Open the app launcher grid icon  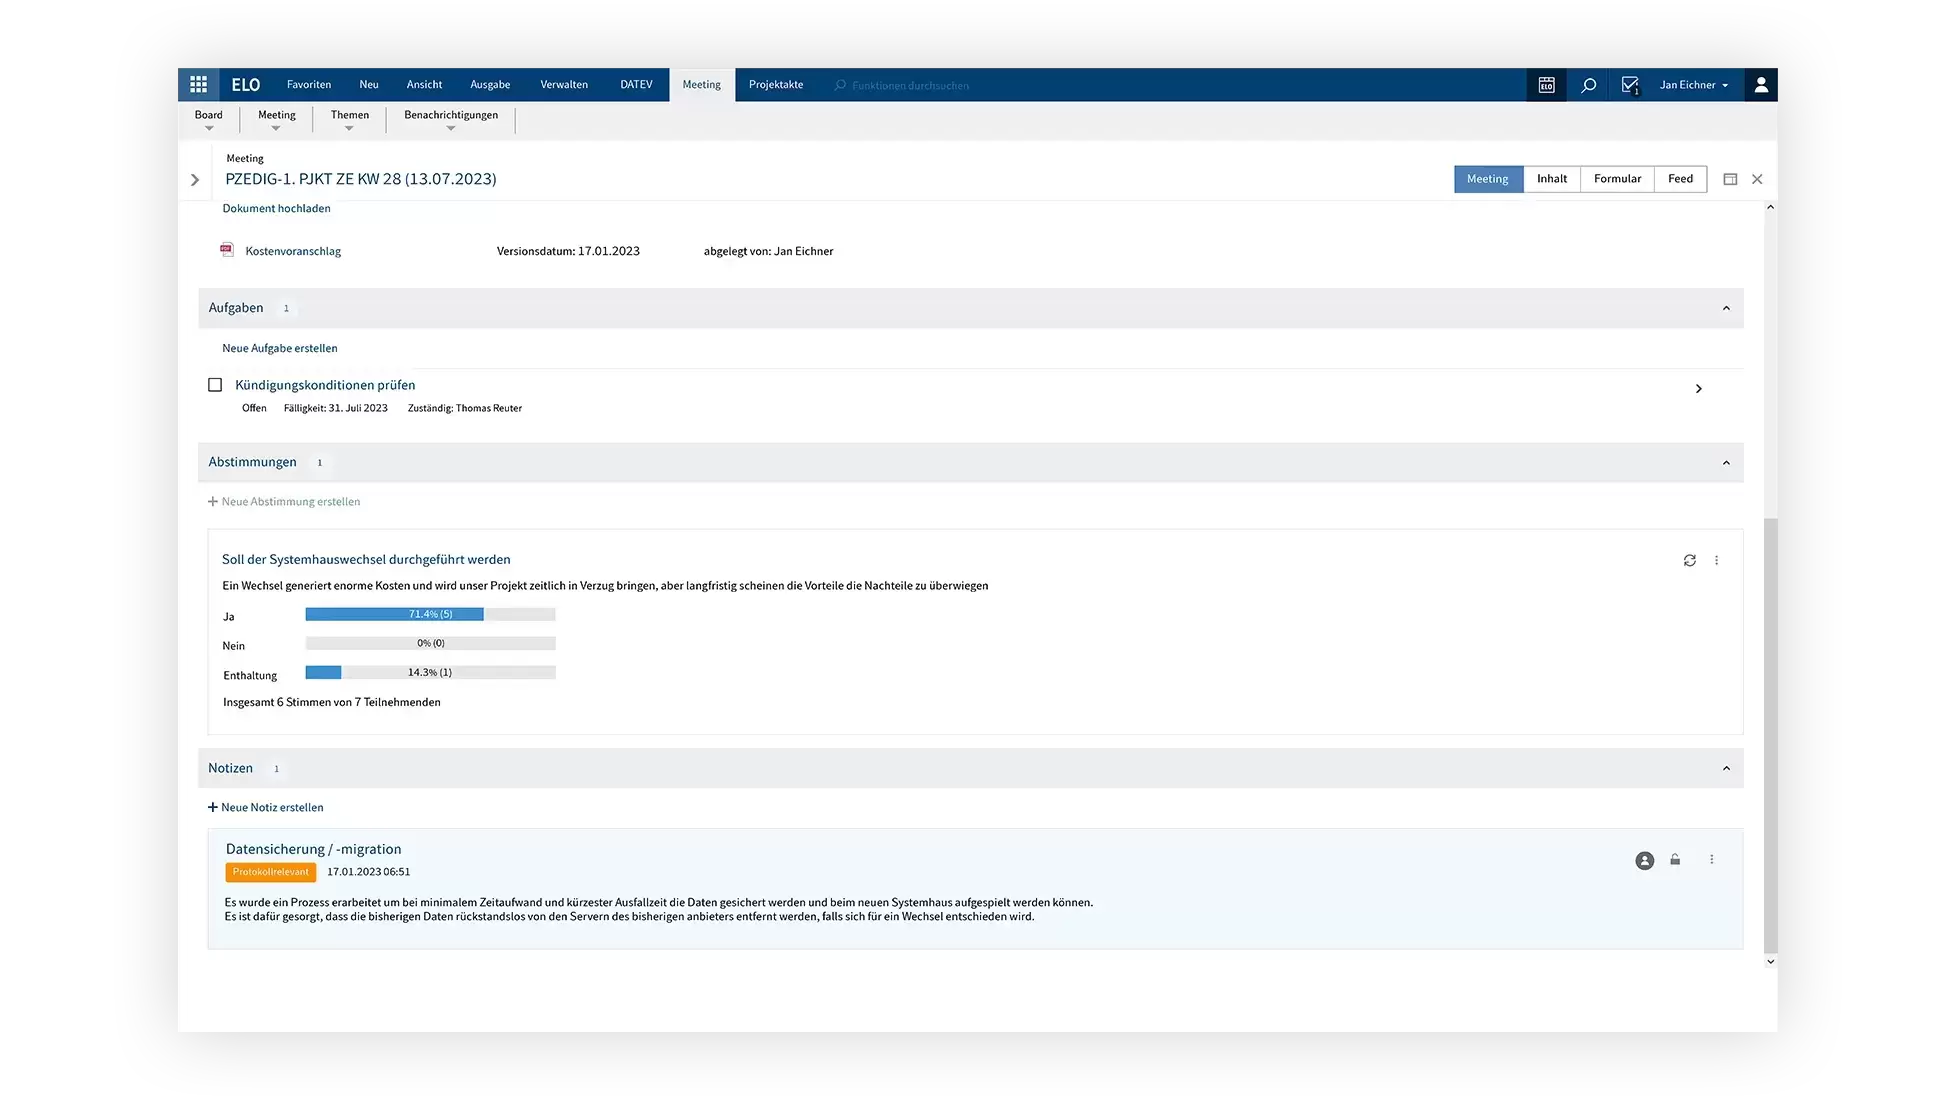(198, 85)
